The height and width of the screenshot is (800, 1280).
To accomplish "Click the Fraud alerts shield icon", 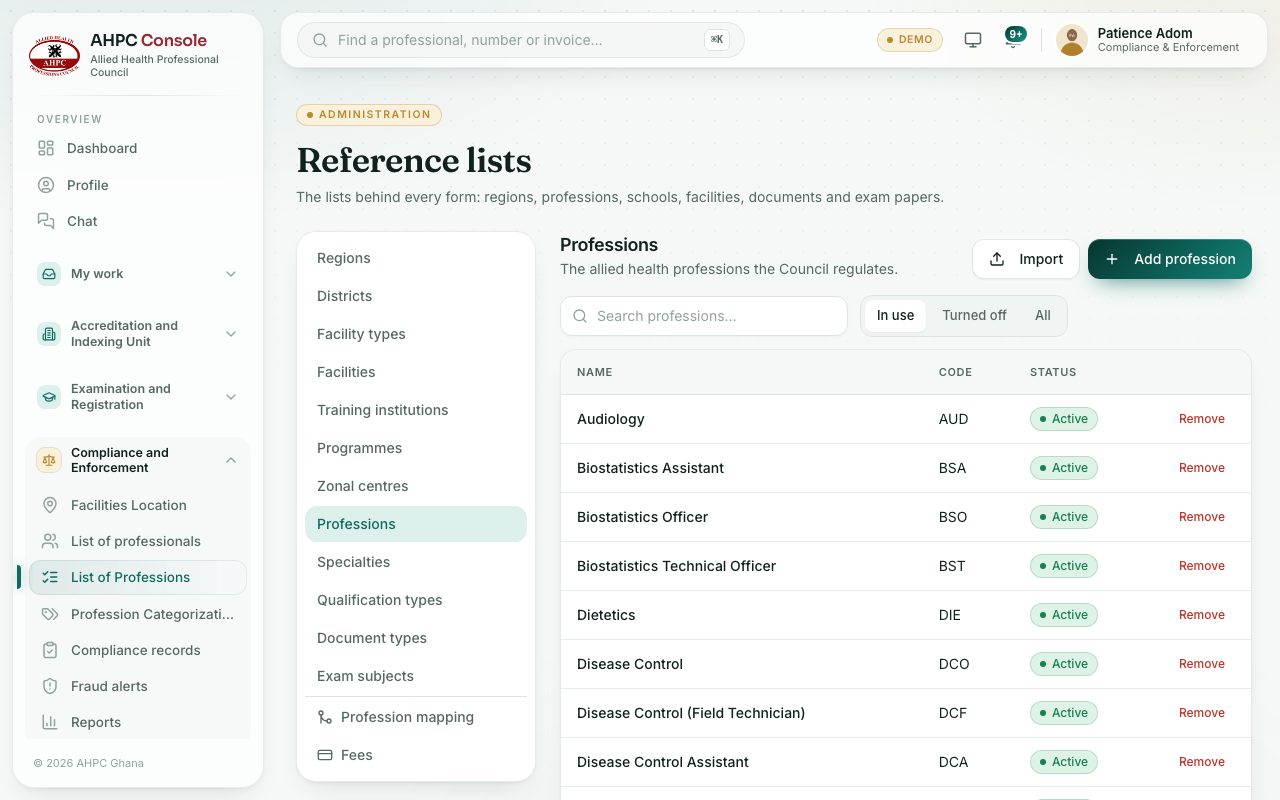I will pos(50,686).
